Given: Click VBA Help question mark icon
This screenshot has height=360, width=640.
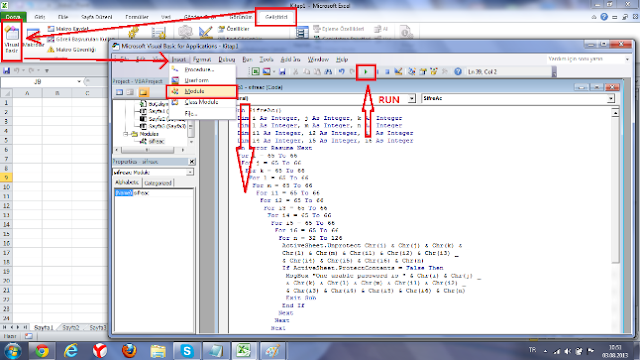Looking at the screenshot, I should point(458,72).
